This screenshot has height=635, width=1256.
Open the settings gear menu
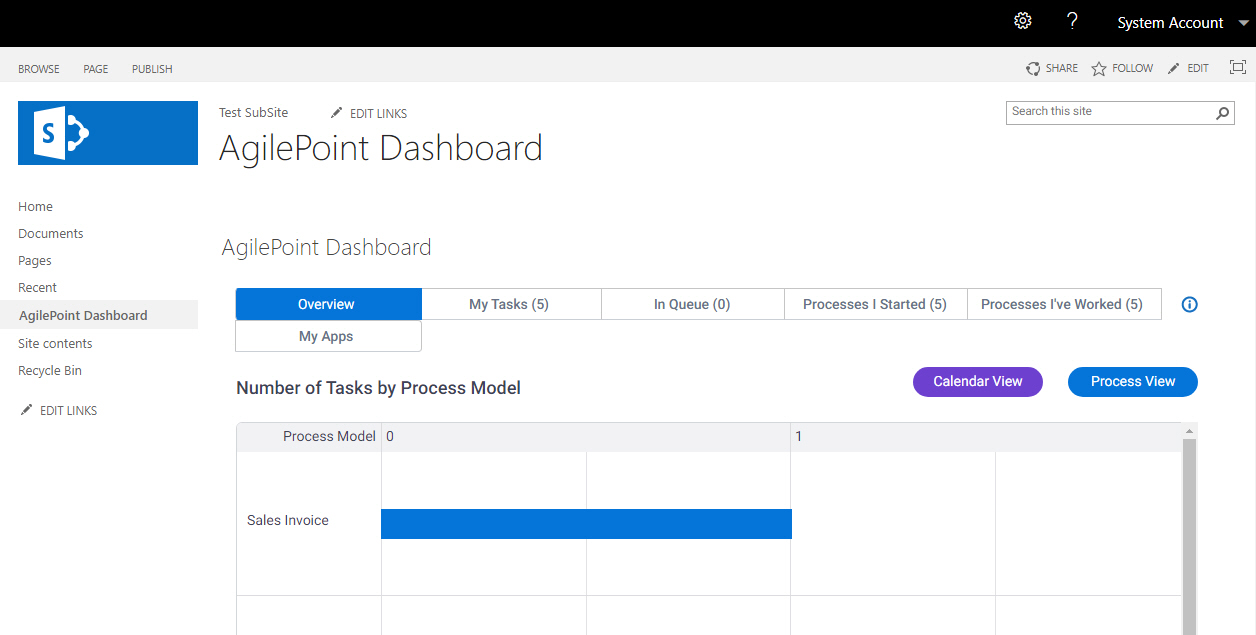(x=1022, y=21)
